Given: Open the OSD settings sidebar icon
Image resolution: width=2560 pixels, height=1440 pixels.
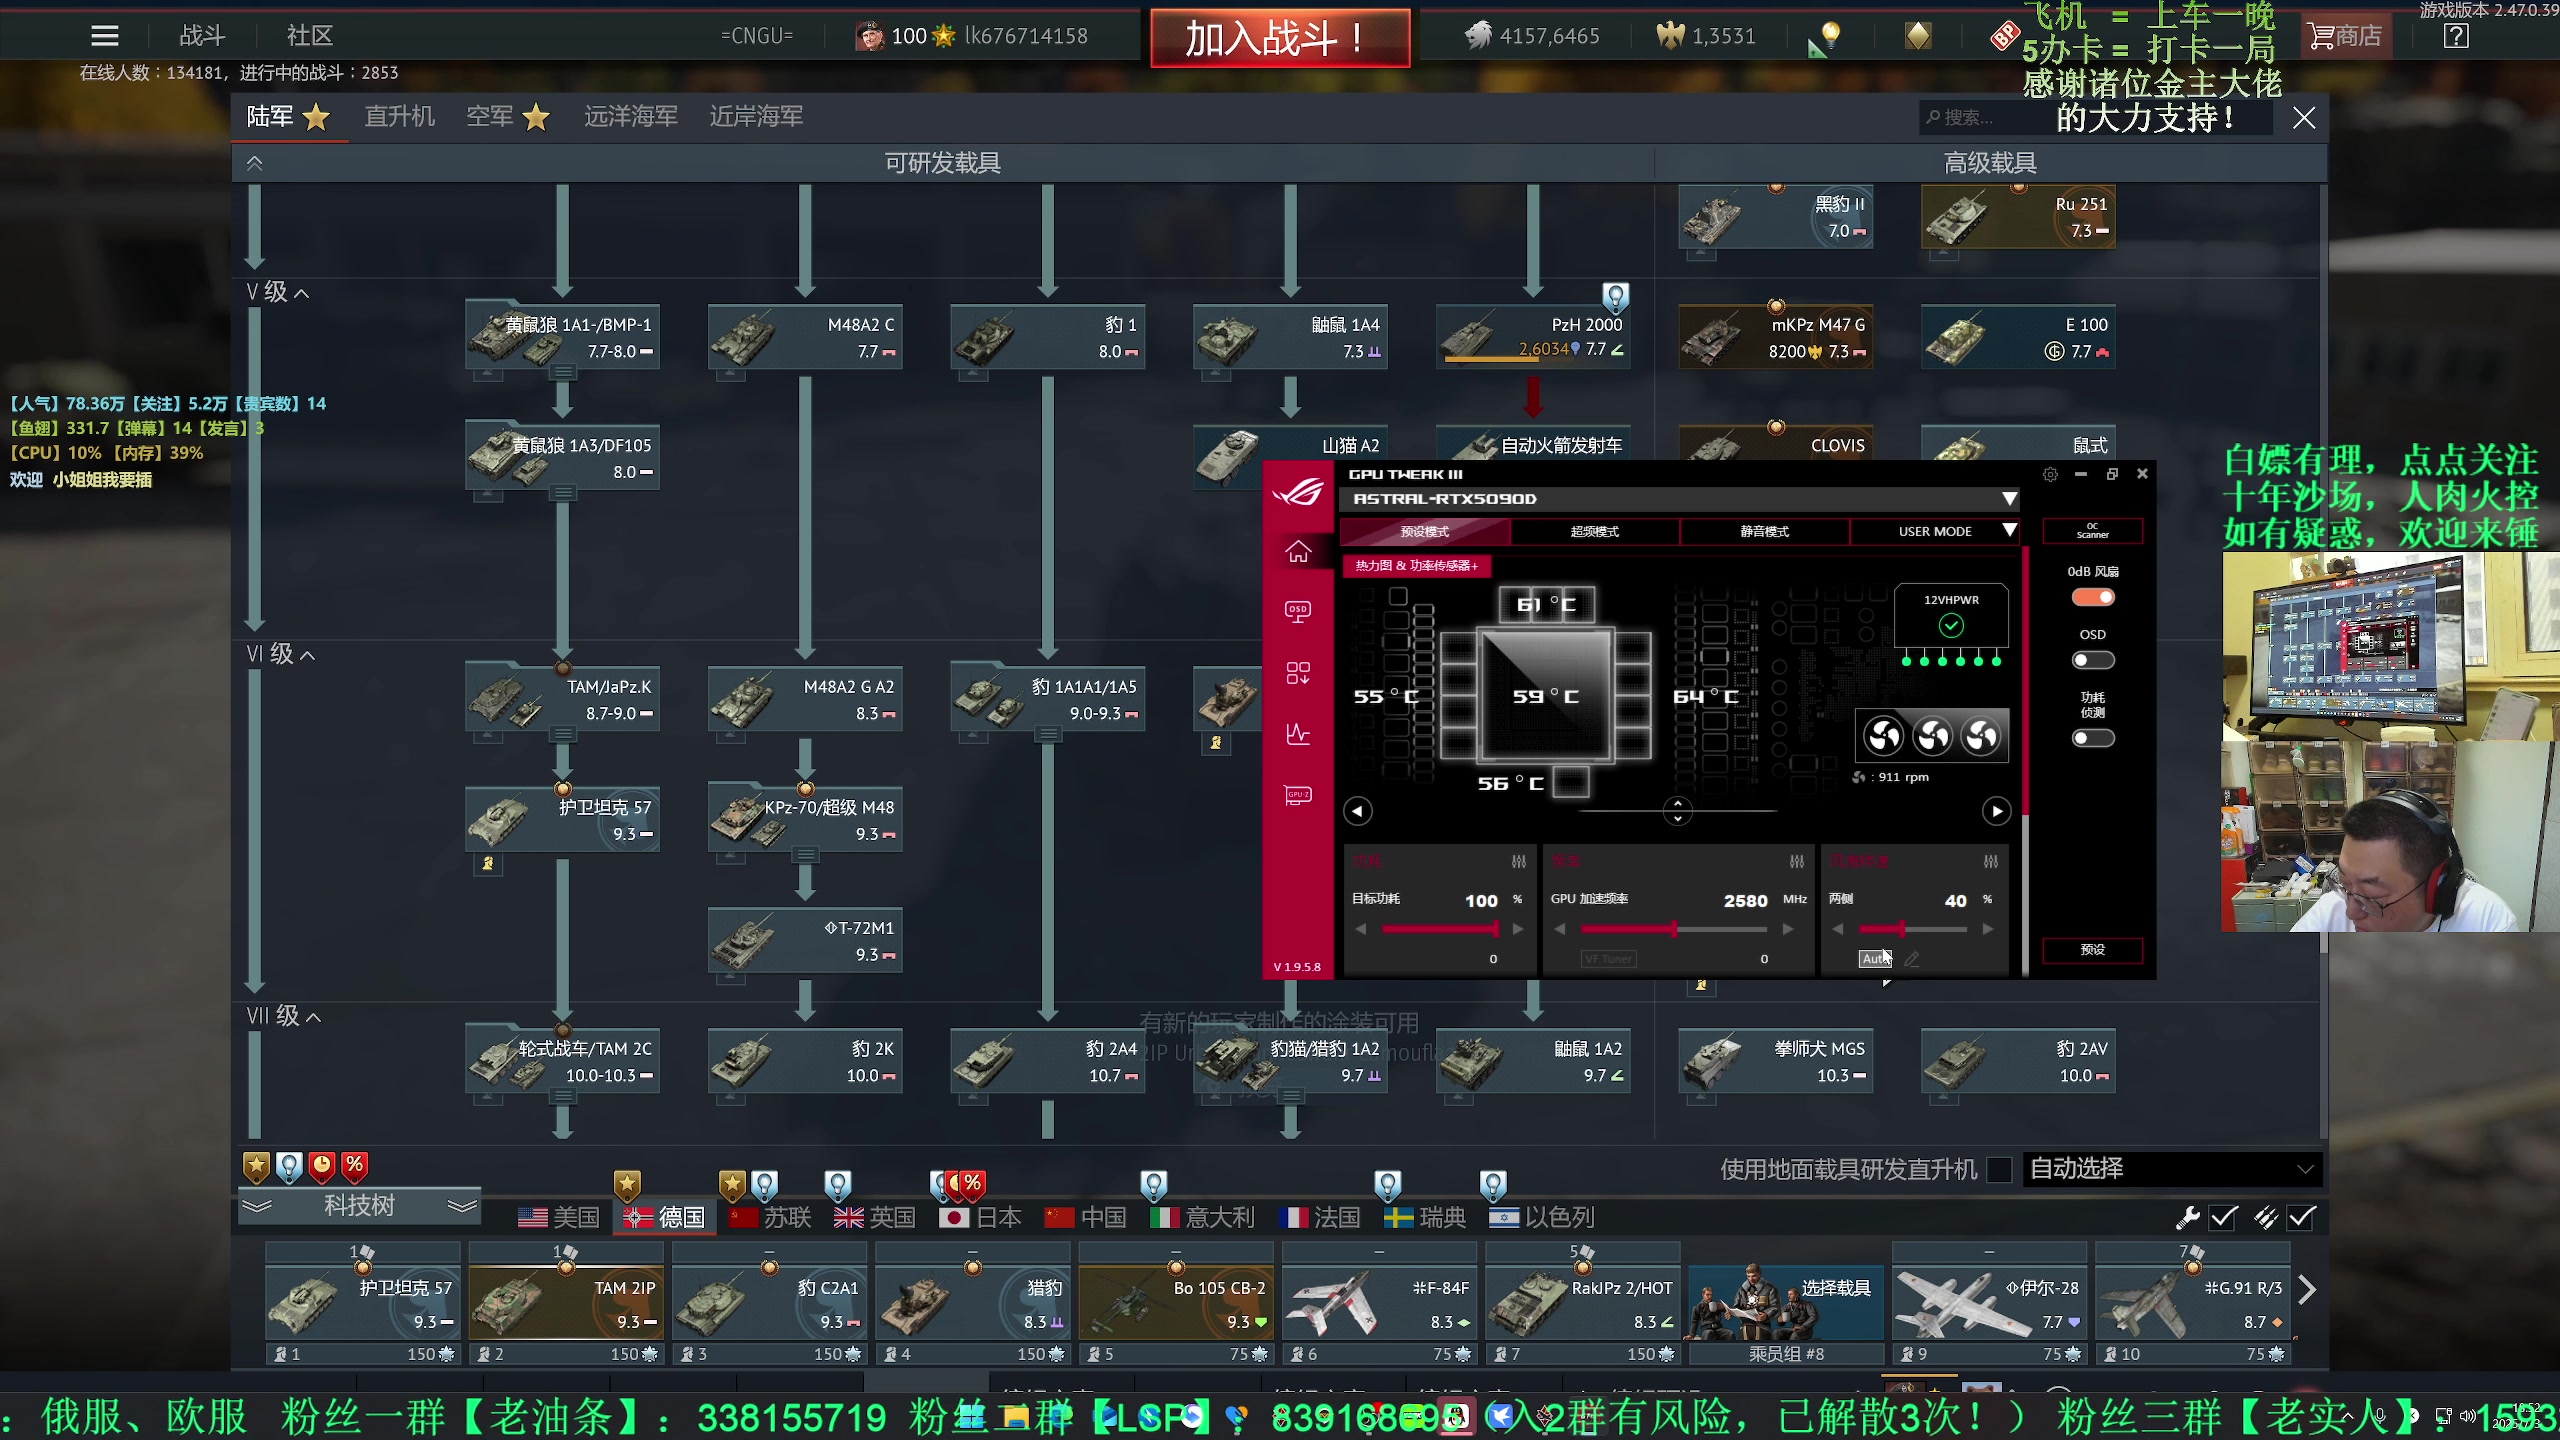Looking at the screenshot, I should (1298, 612).
